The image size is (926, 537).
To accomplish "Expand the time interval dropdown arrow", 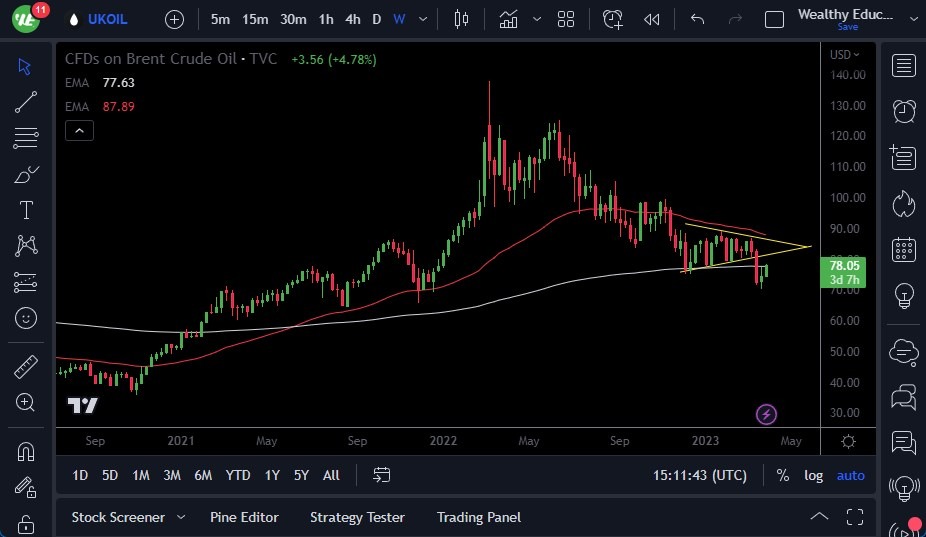I will pos(425,19).
